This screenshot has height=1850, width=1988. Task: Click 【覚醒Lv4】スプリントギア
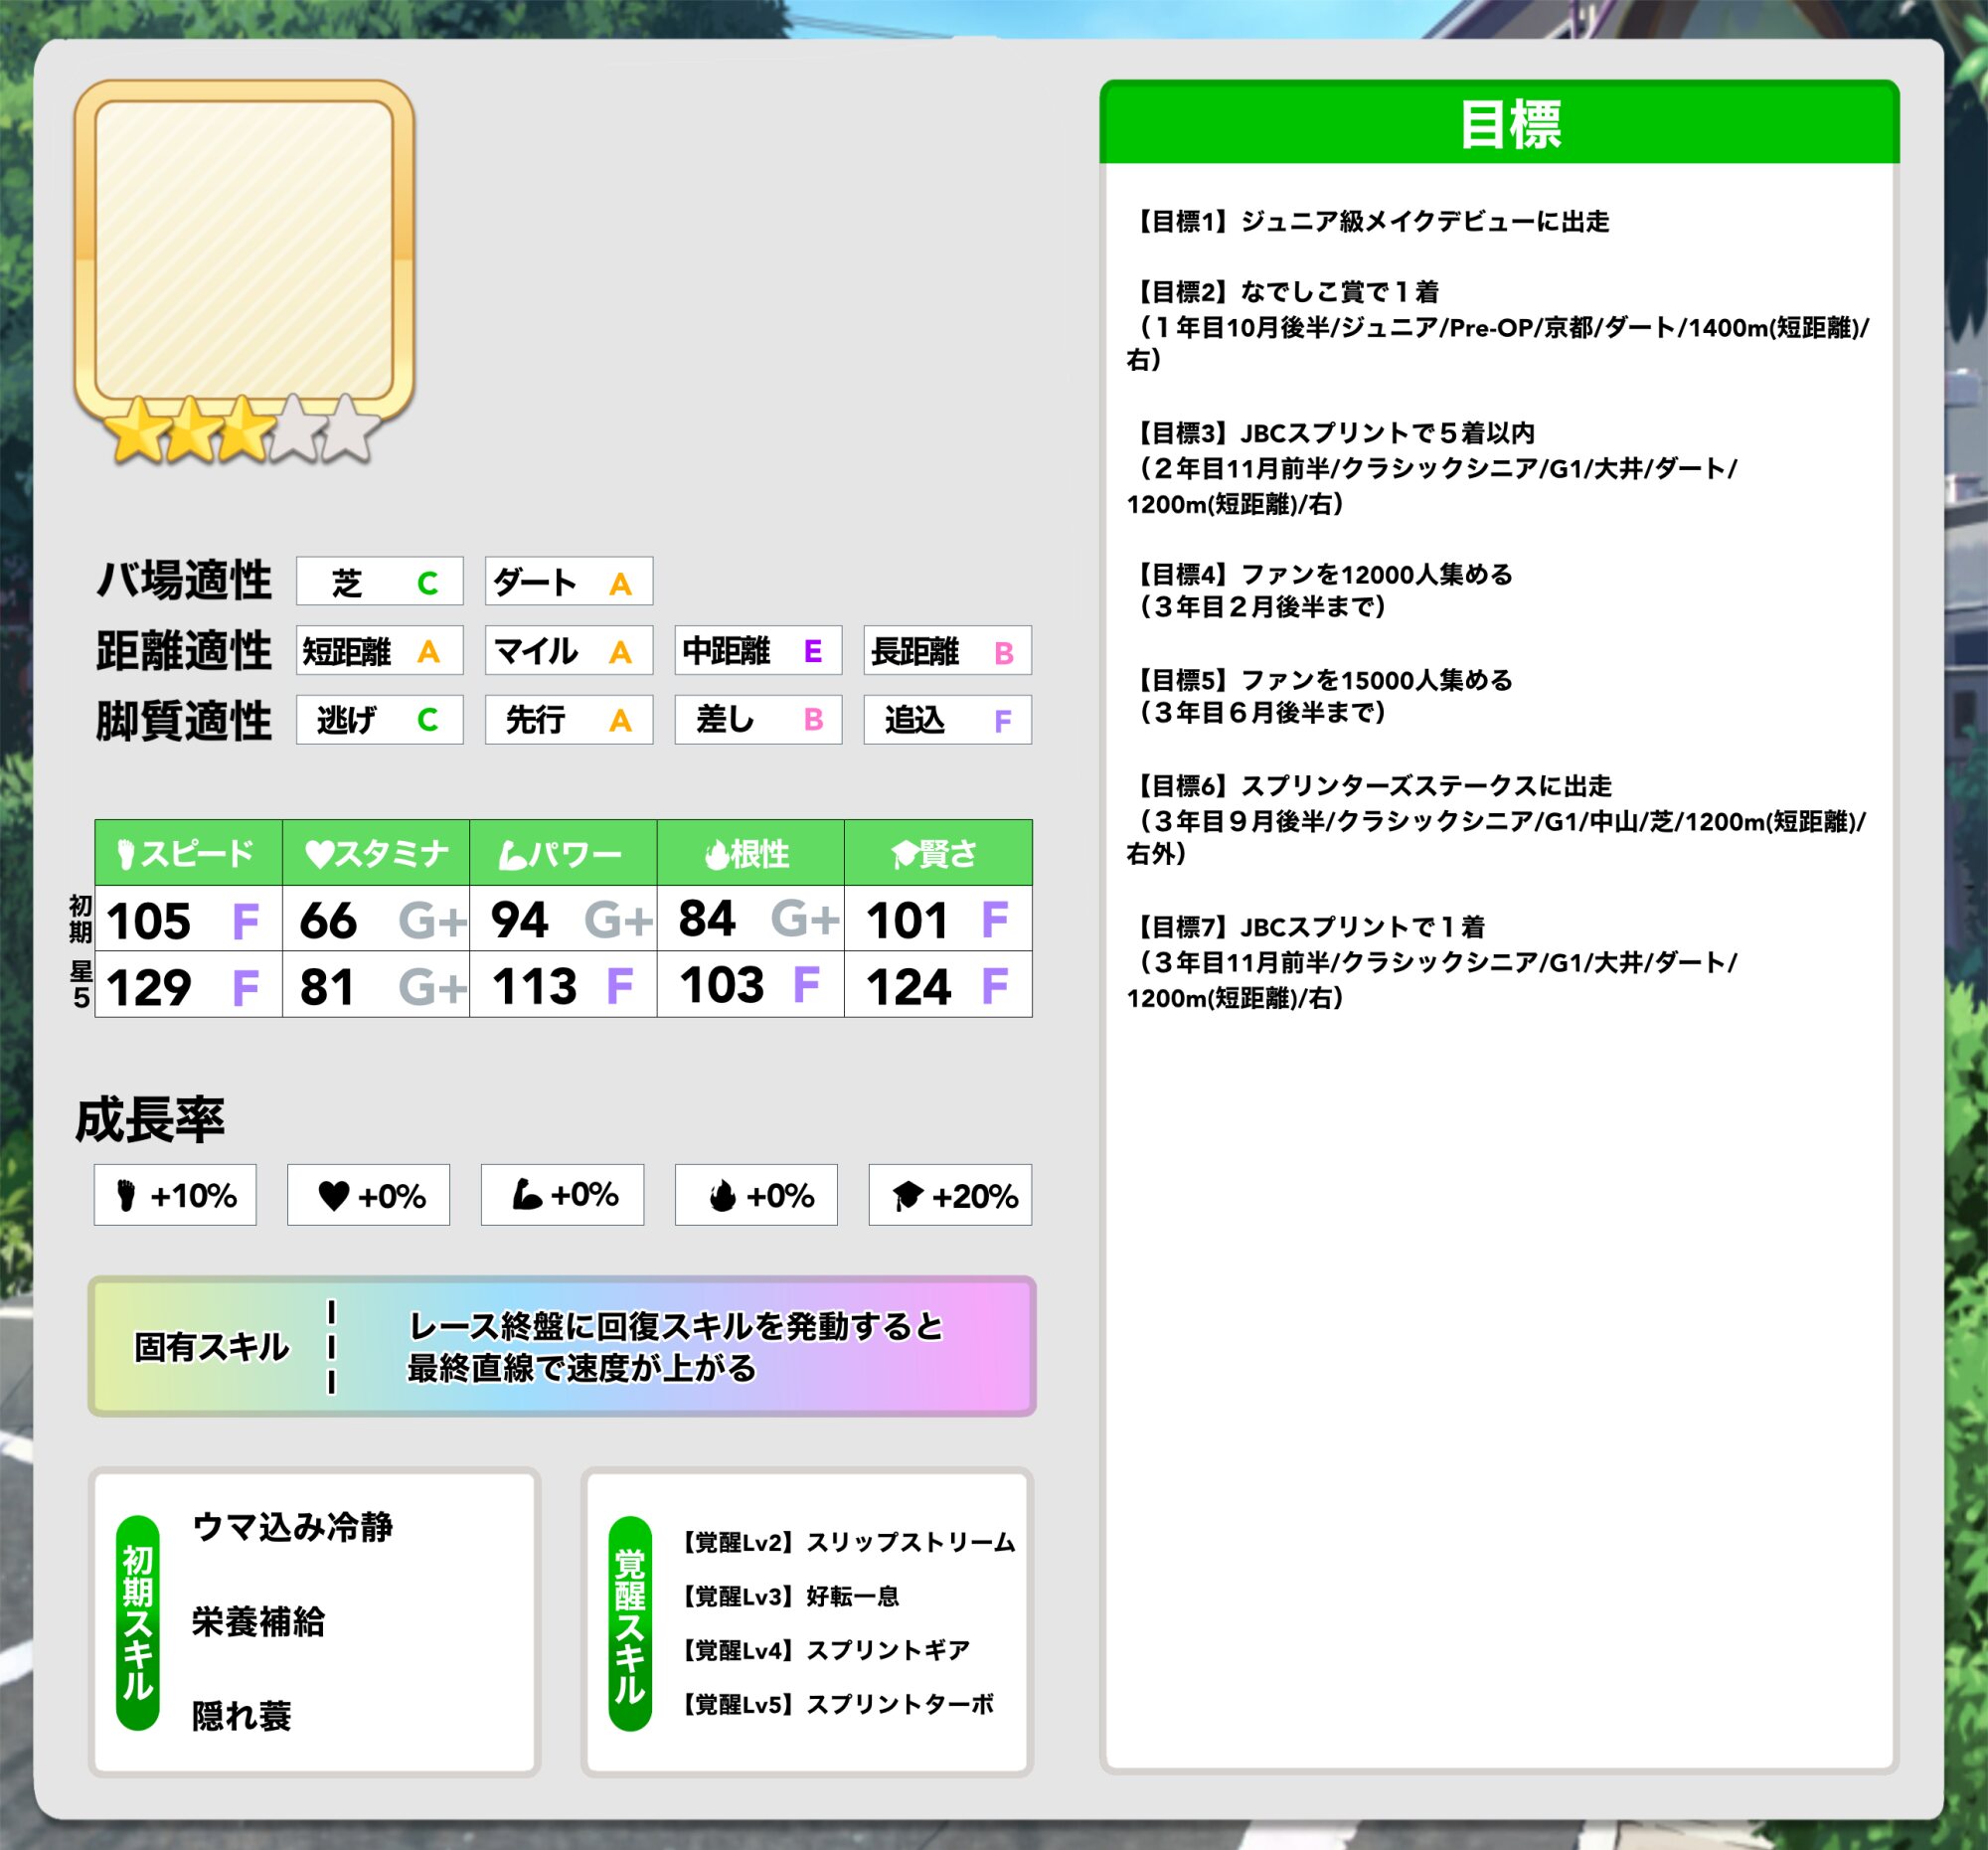tap(823, 1650)
